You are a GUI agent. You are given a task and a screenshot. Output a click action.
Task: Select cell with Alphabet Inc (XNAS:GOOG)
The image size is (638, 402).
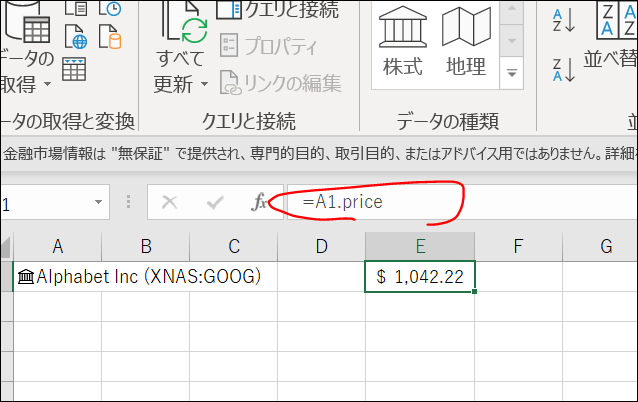(x=57, y=276)
